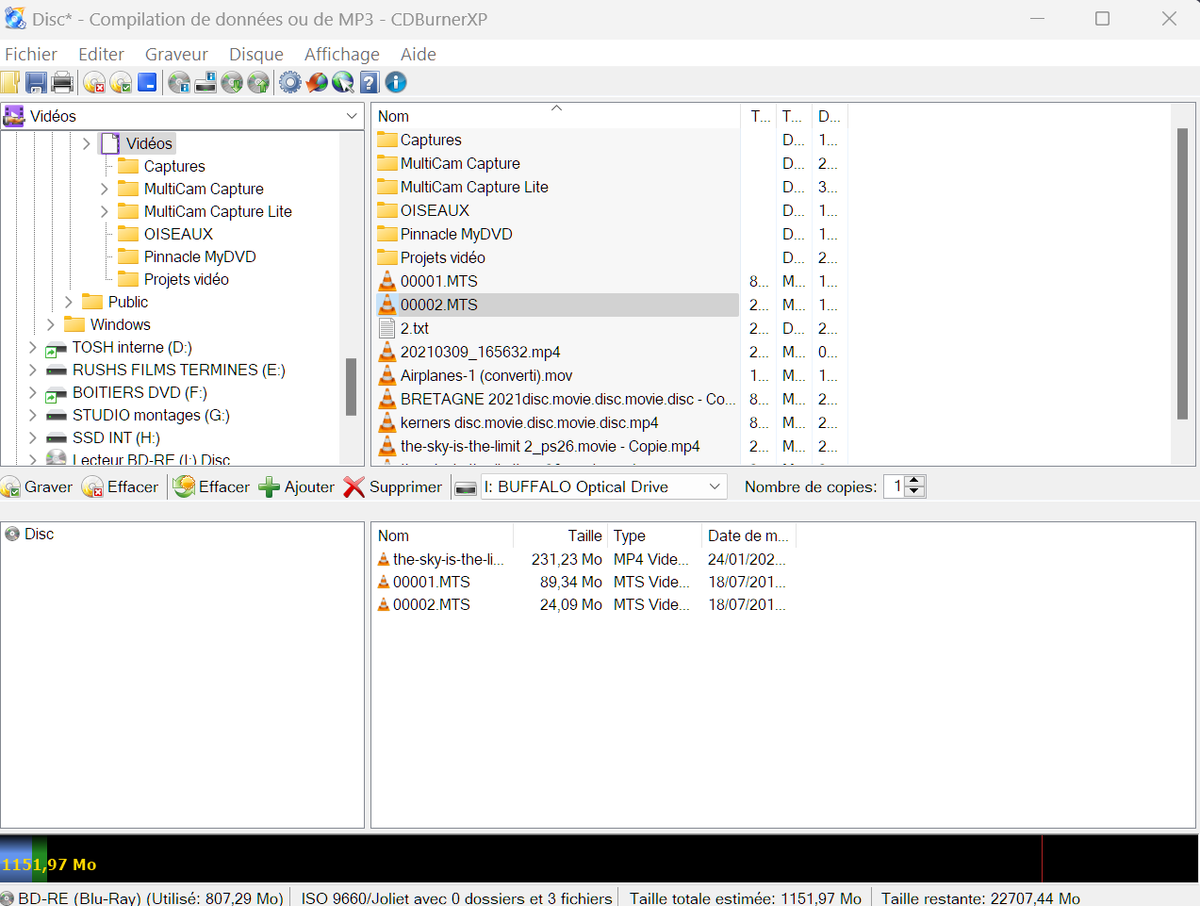Viewport: 1200px width, 906px height.
Task: Click the disc information icon in the top toolbar
Action: click(x=180, y=83)
